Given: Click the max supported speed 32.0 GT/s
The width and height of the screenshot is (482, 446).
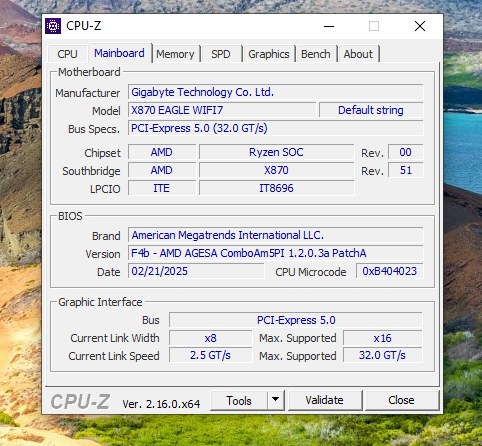Looking at the screenshot, I should (383, 355).
